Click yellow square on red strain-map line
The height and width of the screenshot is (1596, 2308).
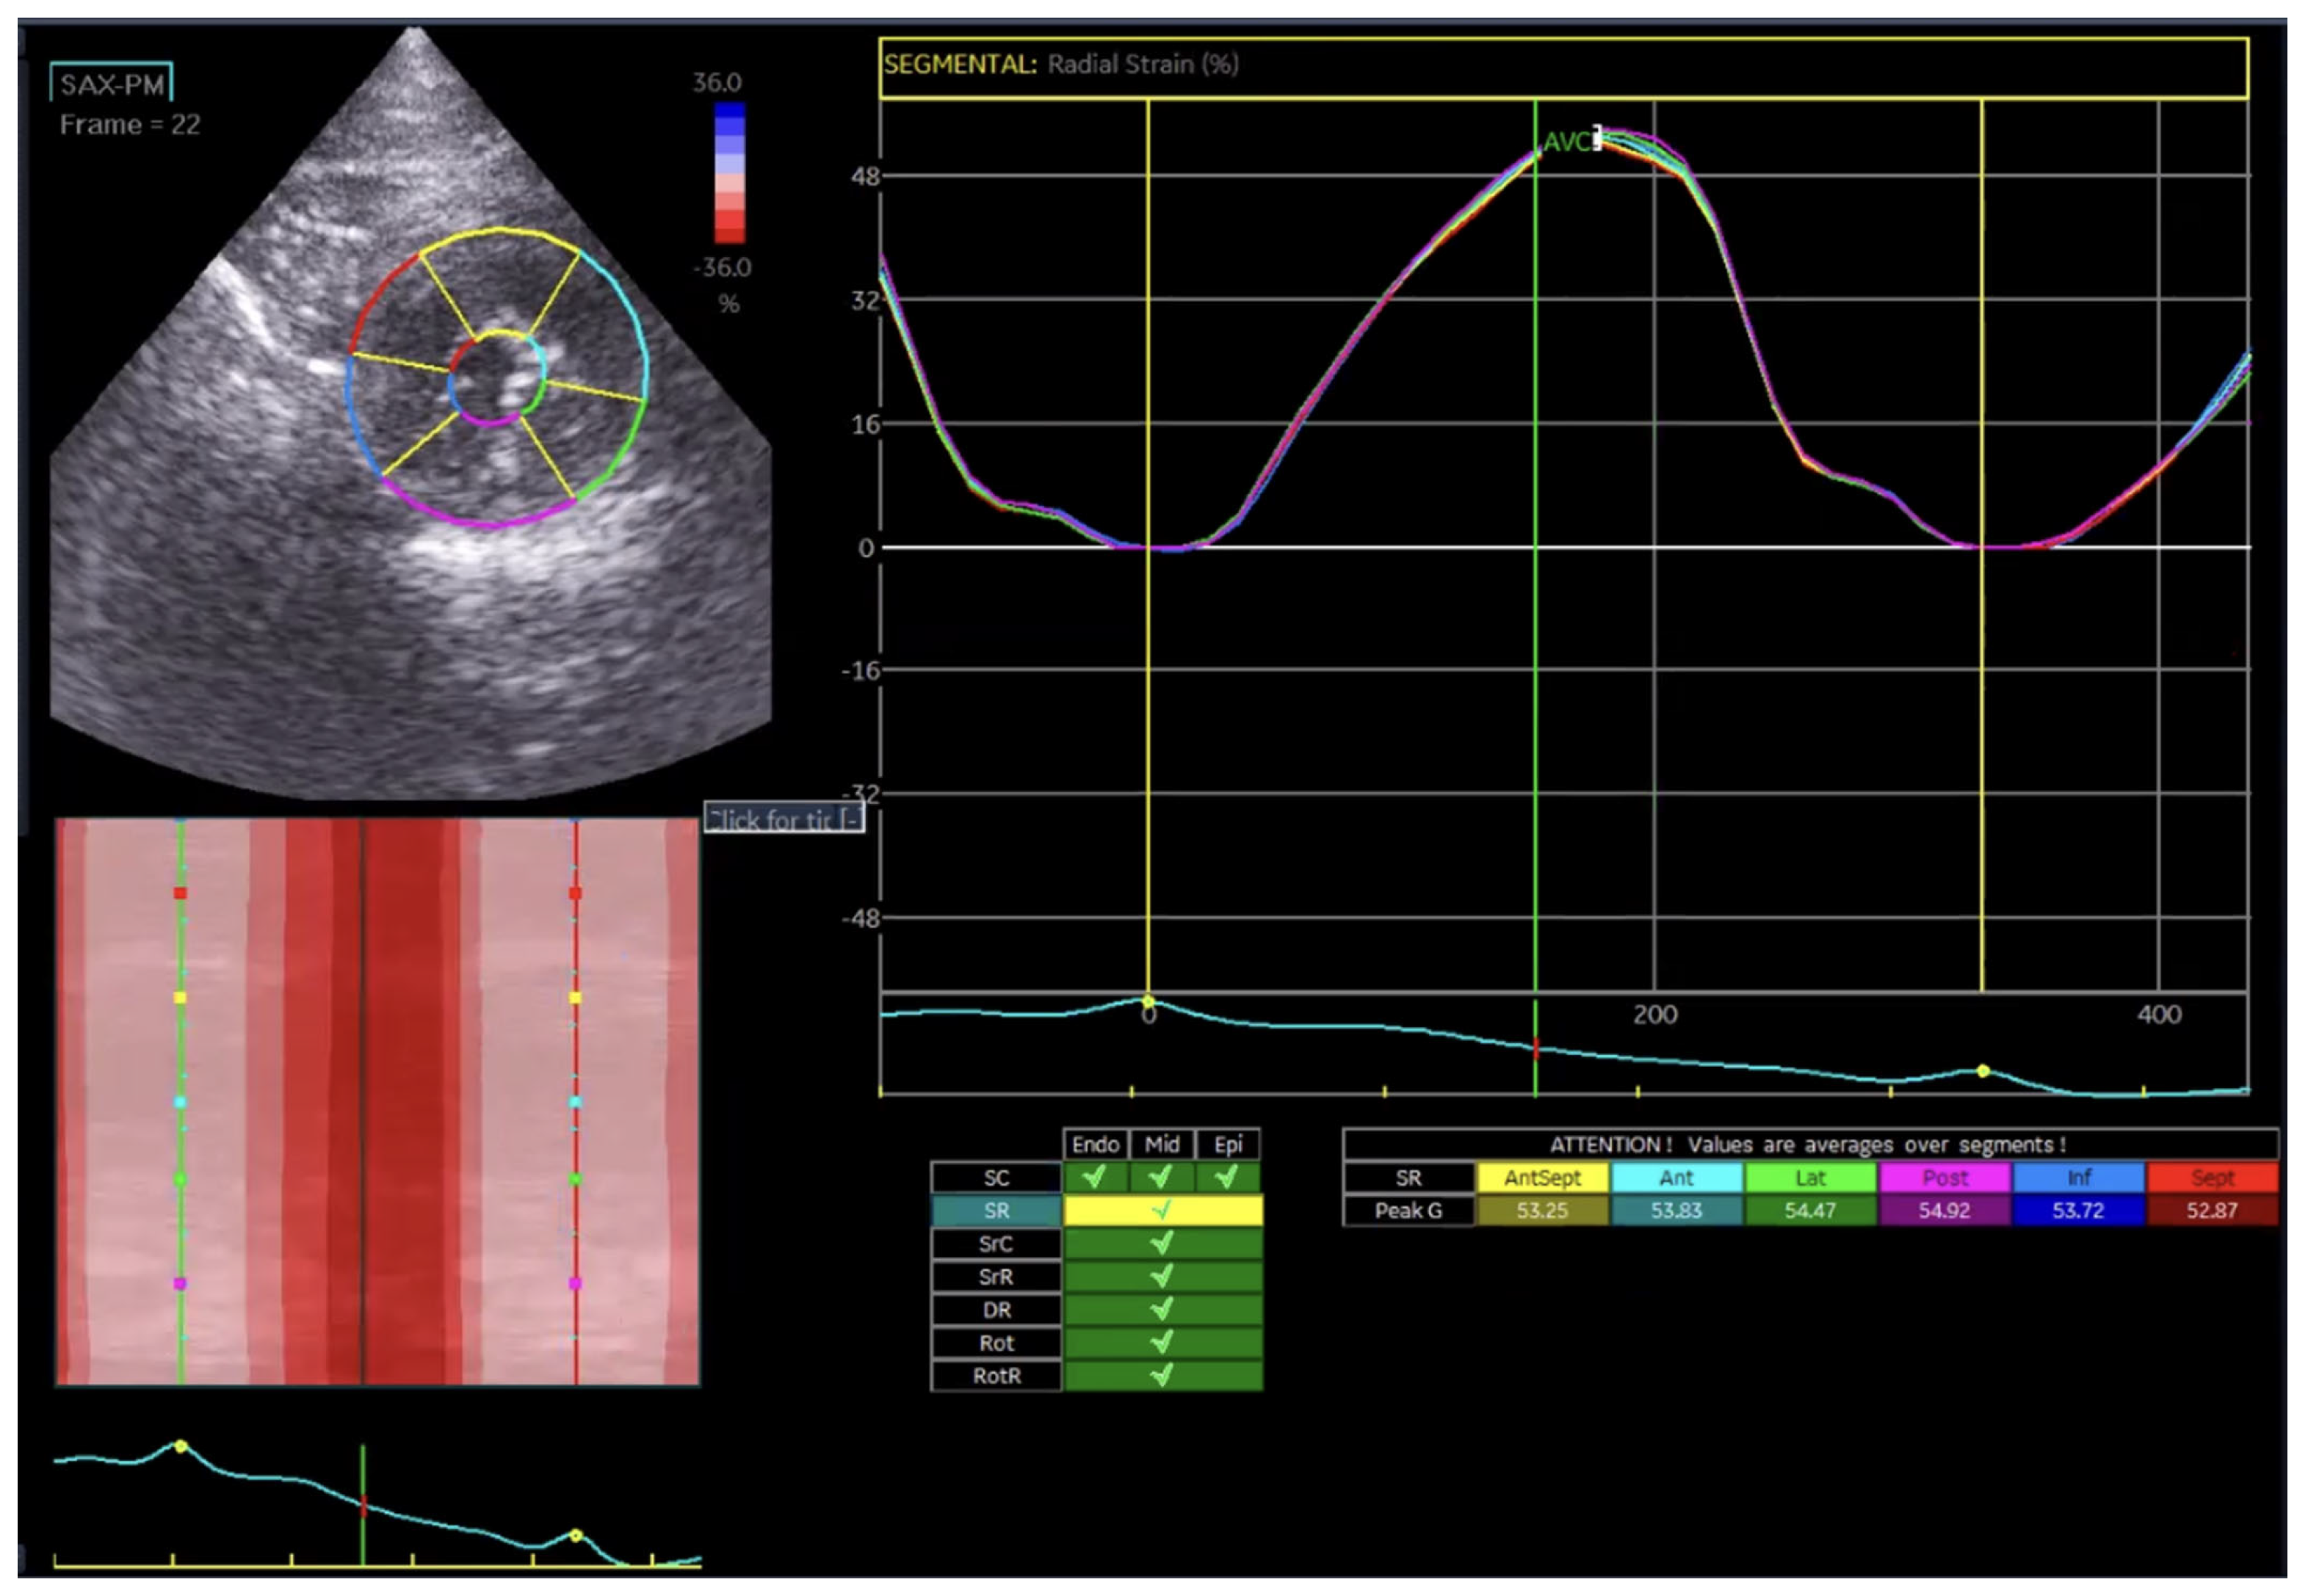click(575, 998)
